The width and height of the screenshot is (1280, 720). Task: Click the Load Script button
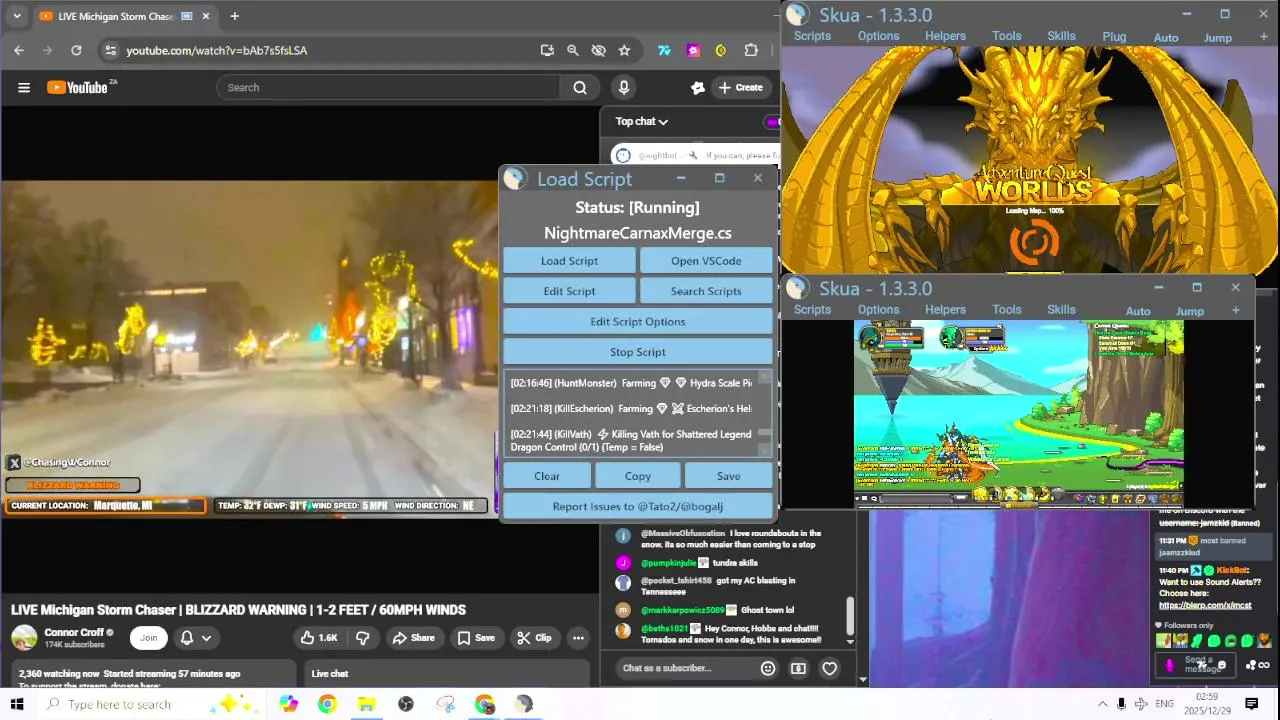click(569, 261)
